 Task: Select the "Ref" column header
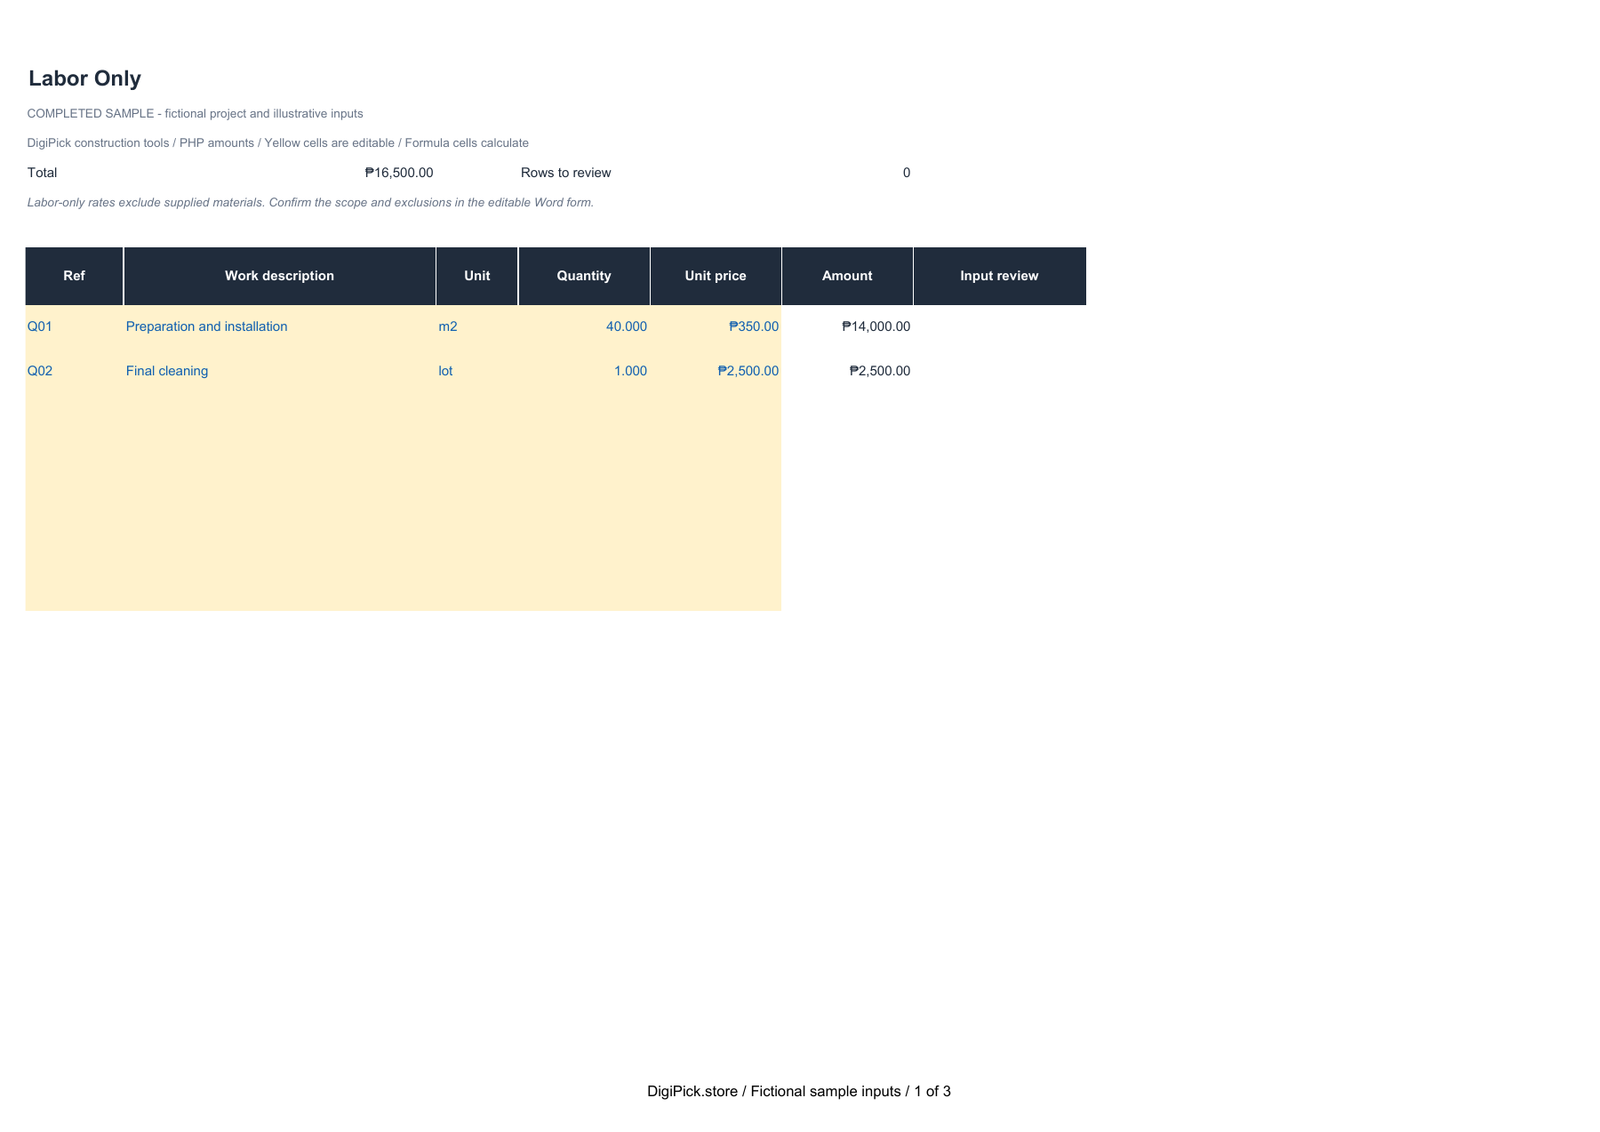pyautogui.click(x=74, y=276)
